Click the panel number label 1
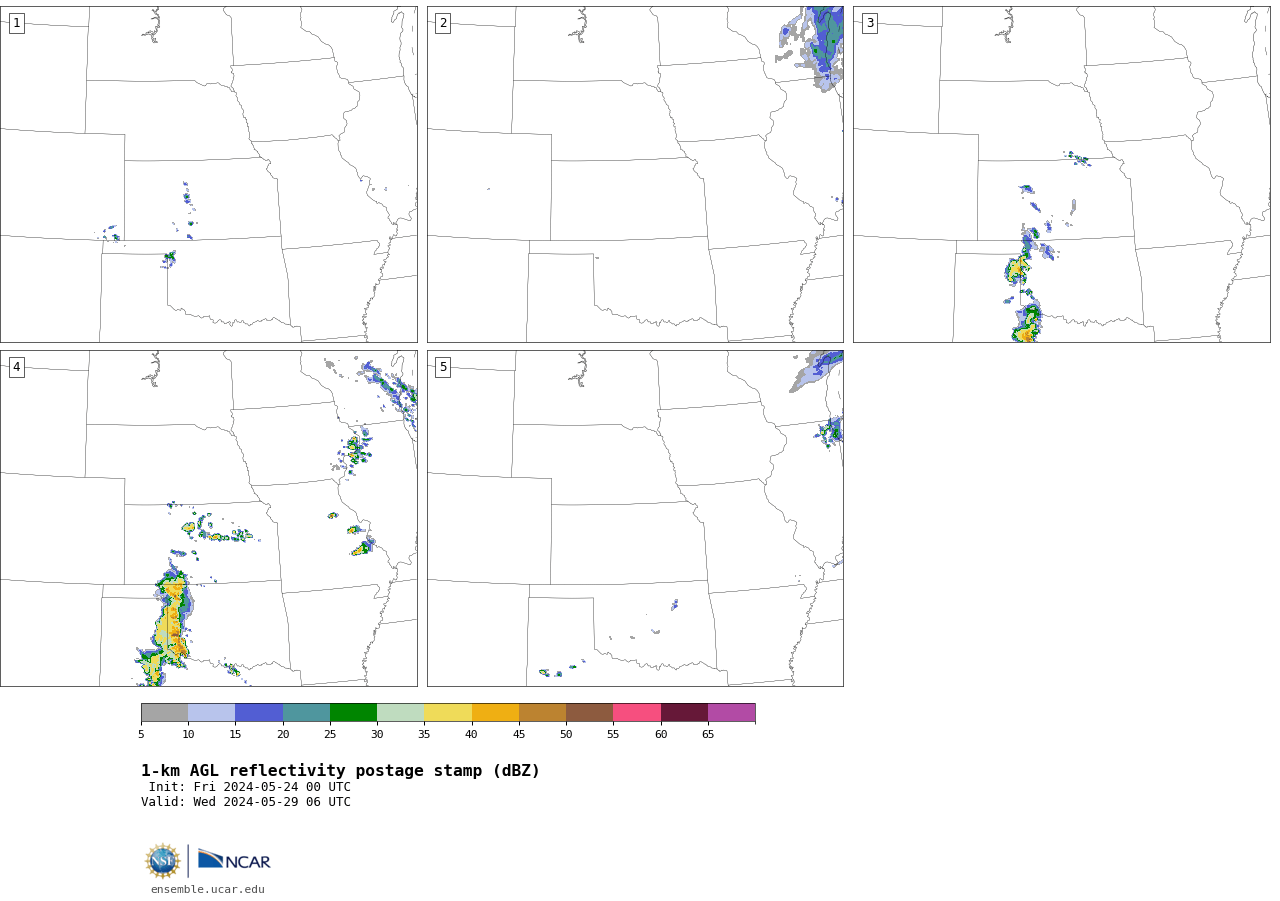Viewport: 1280px width, 901px height. [x=17, y=23]
